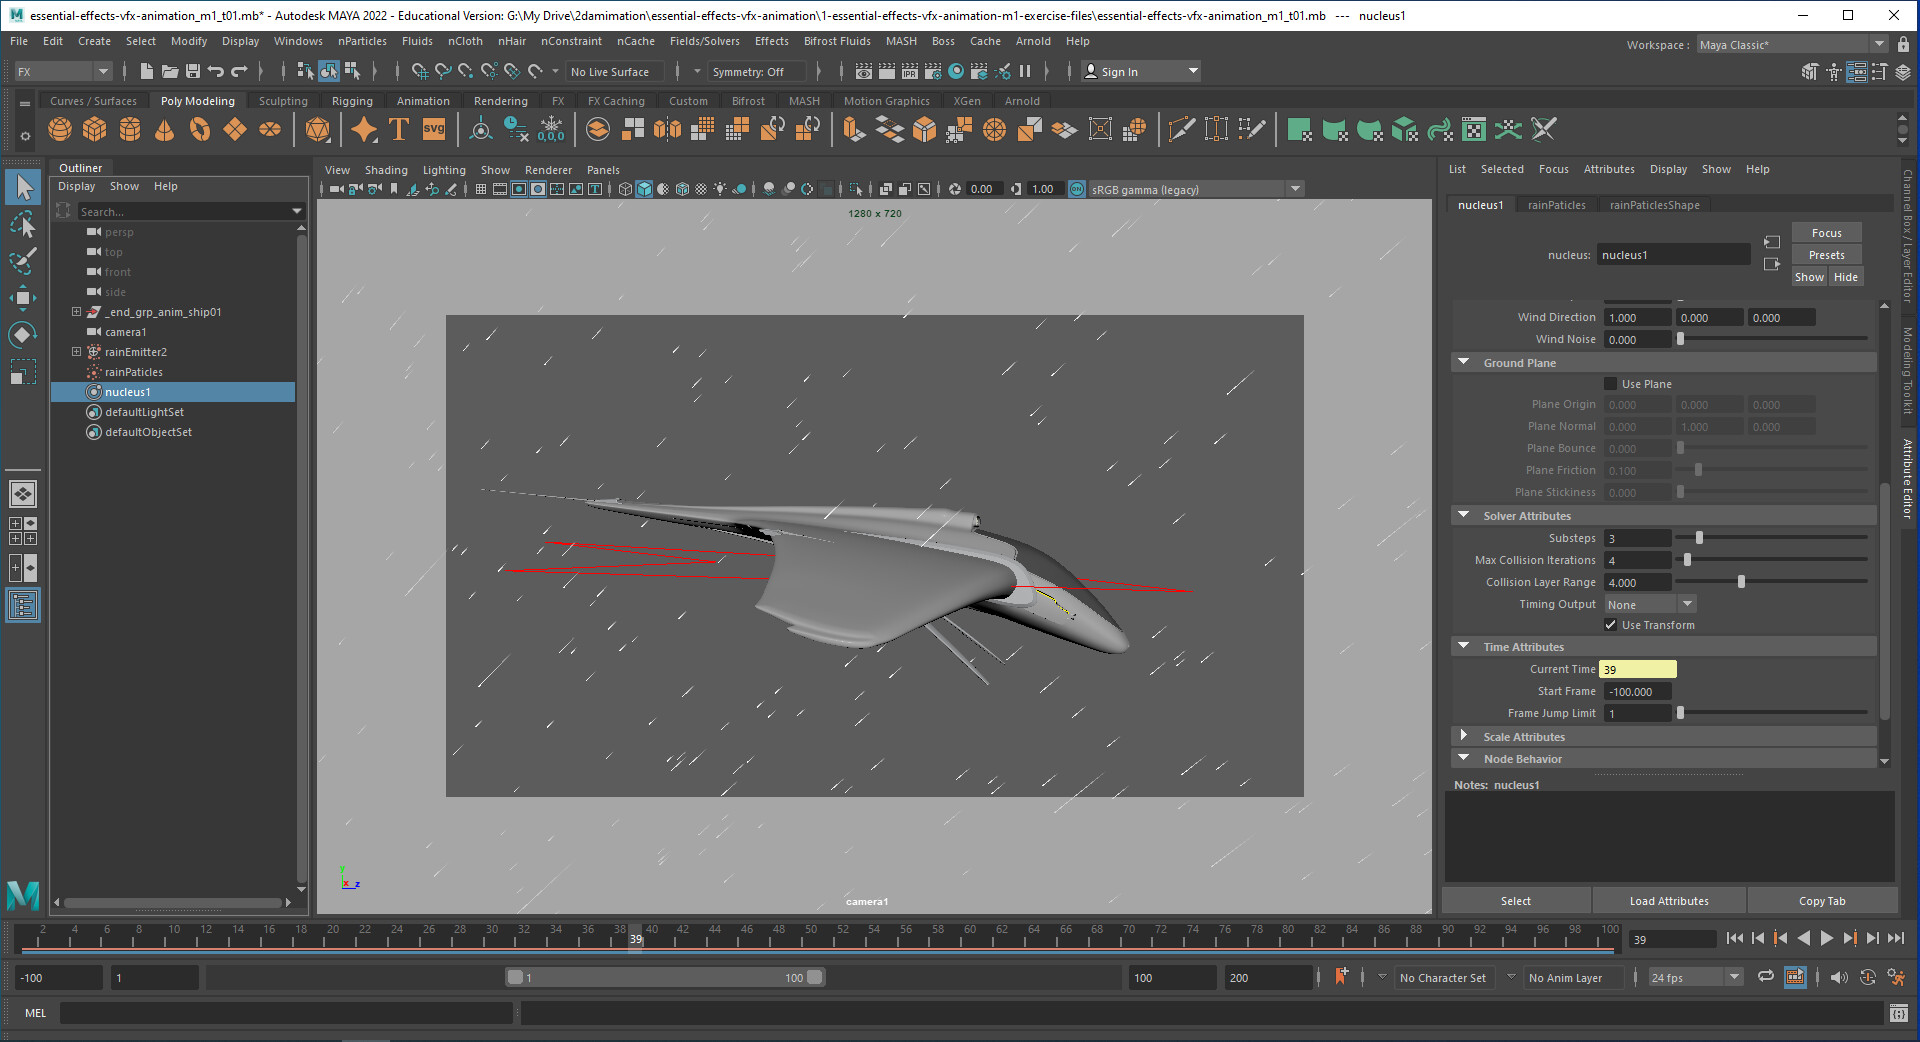Switch to the rainPaticlesShape tab
This screenshot has width=1920, height=1042.
tap(1654, 205)
